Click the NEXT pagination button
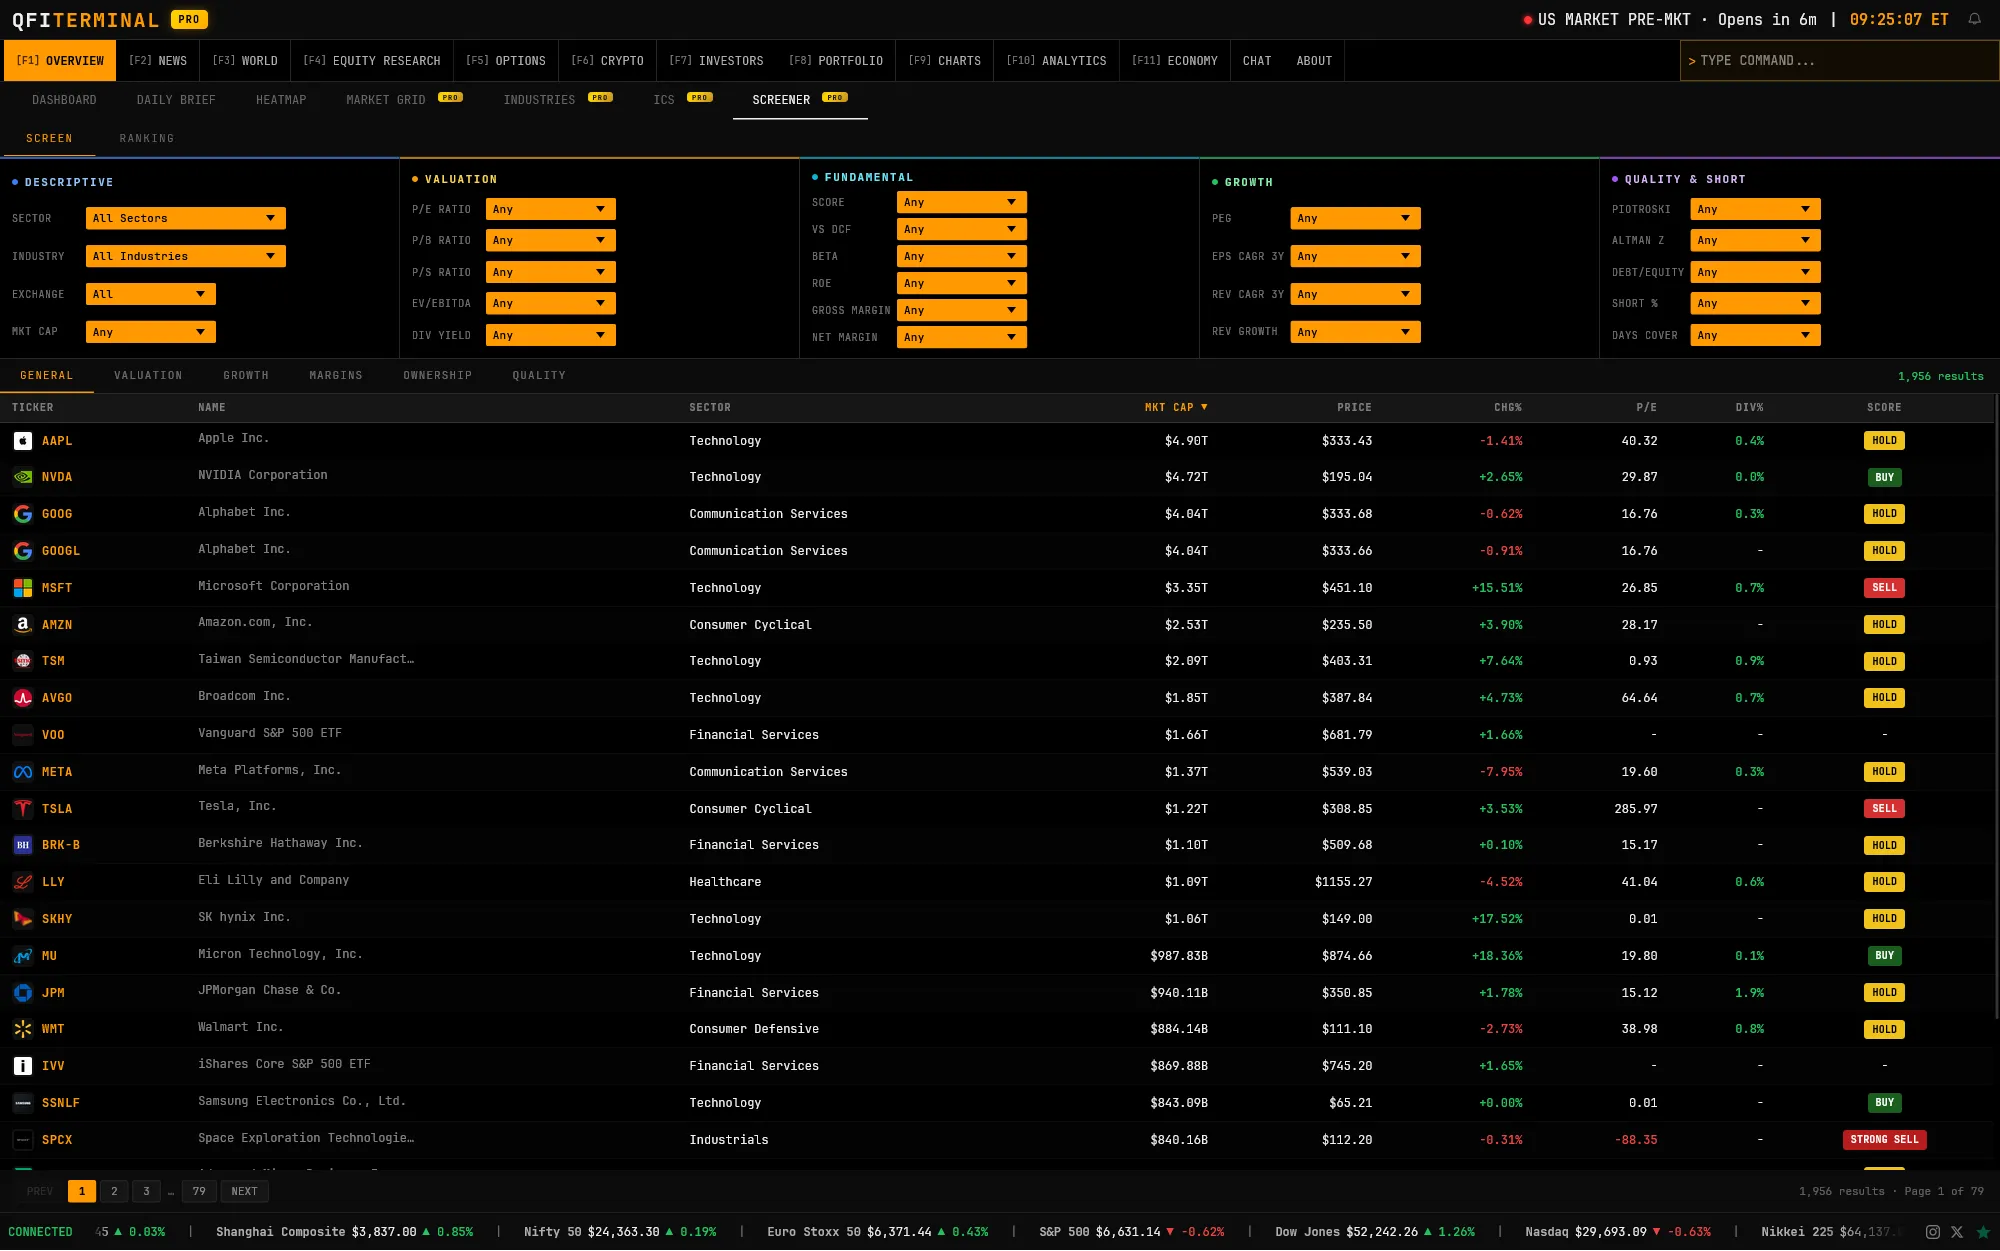 [244, 1191]
